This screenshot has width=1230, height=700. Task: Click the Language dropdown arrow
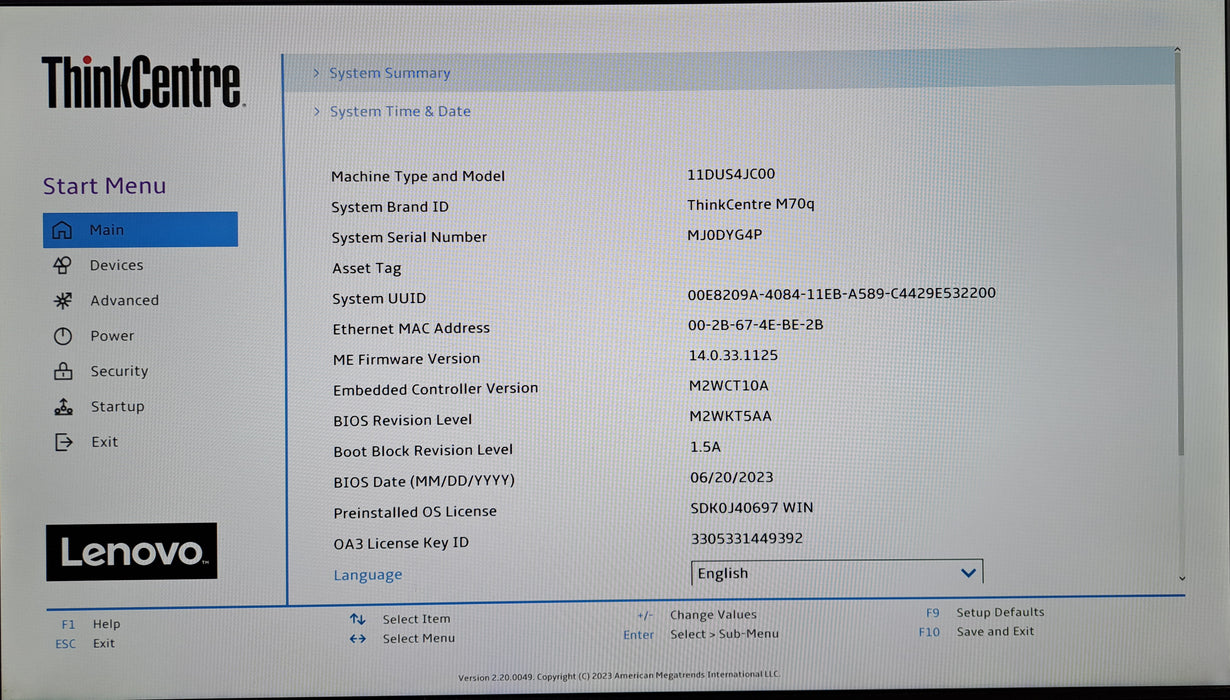(967, 573)
